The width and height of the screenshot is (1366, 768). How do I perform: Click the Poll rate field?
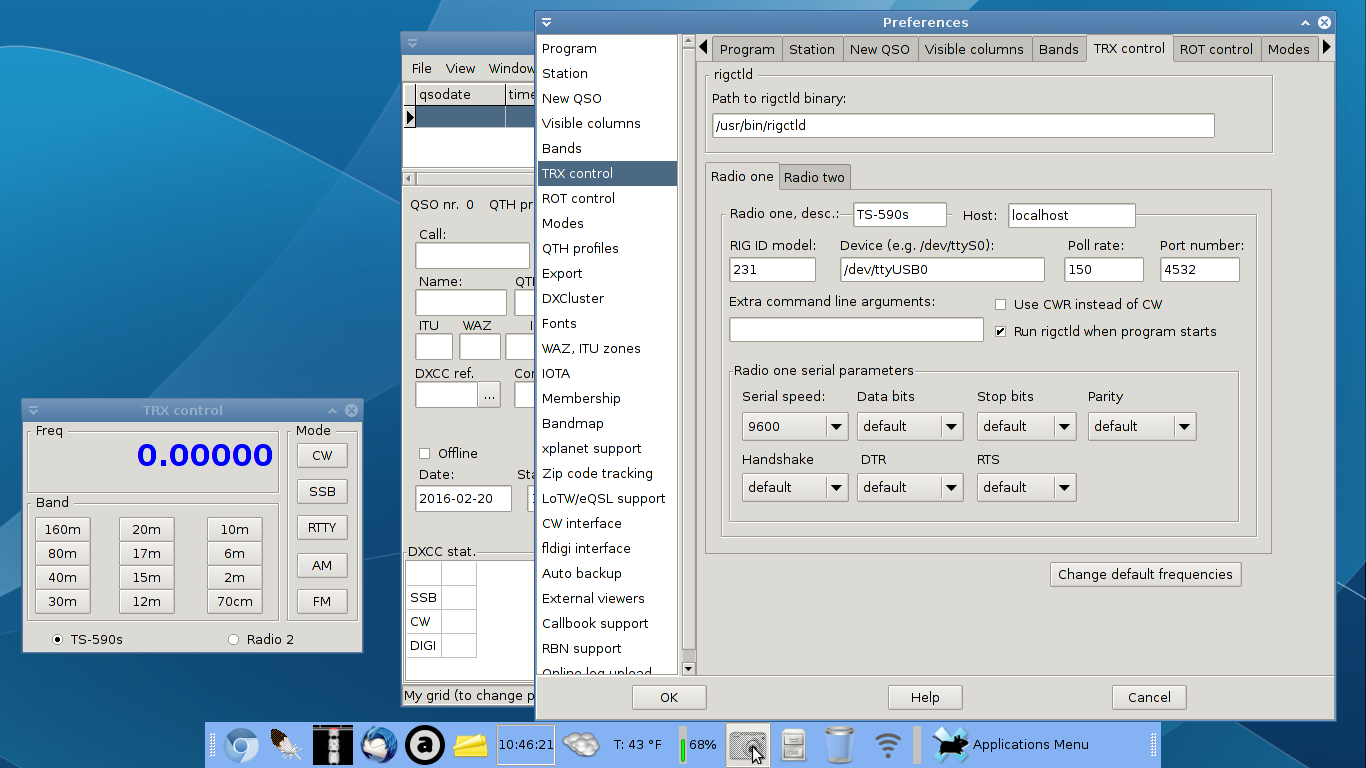pyautogui.click(x=1104, y=270)
